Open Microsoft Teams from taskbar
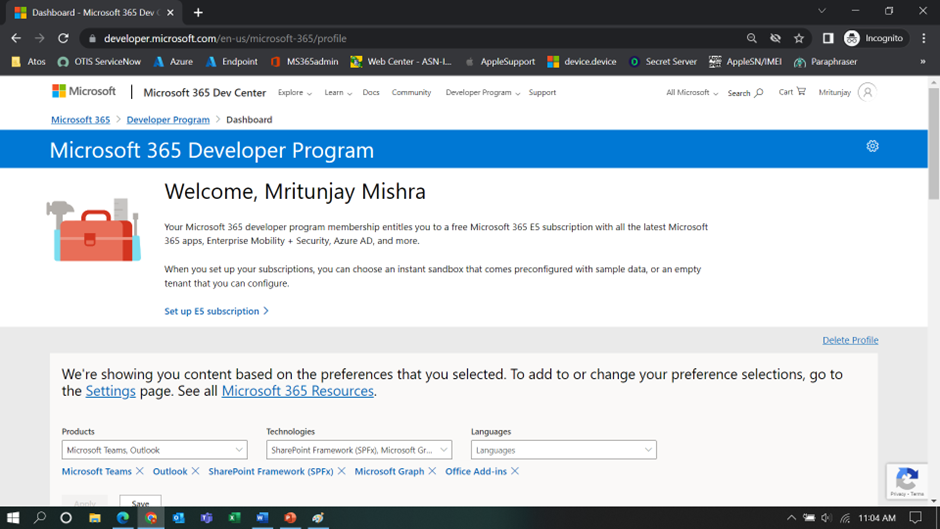Image resolution: width=940 pixels, height=529 pixels. 207,518
